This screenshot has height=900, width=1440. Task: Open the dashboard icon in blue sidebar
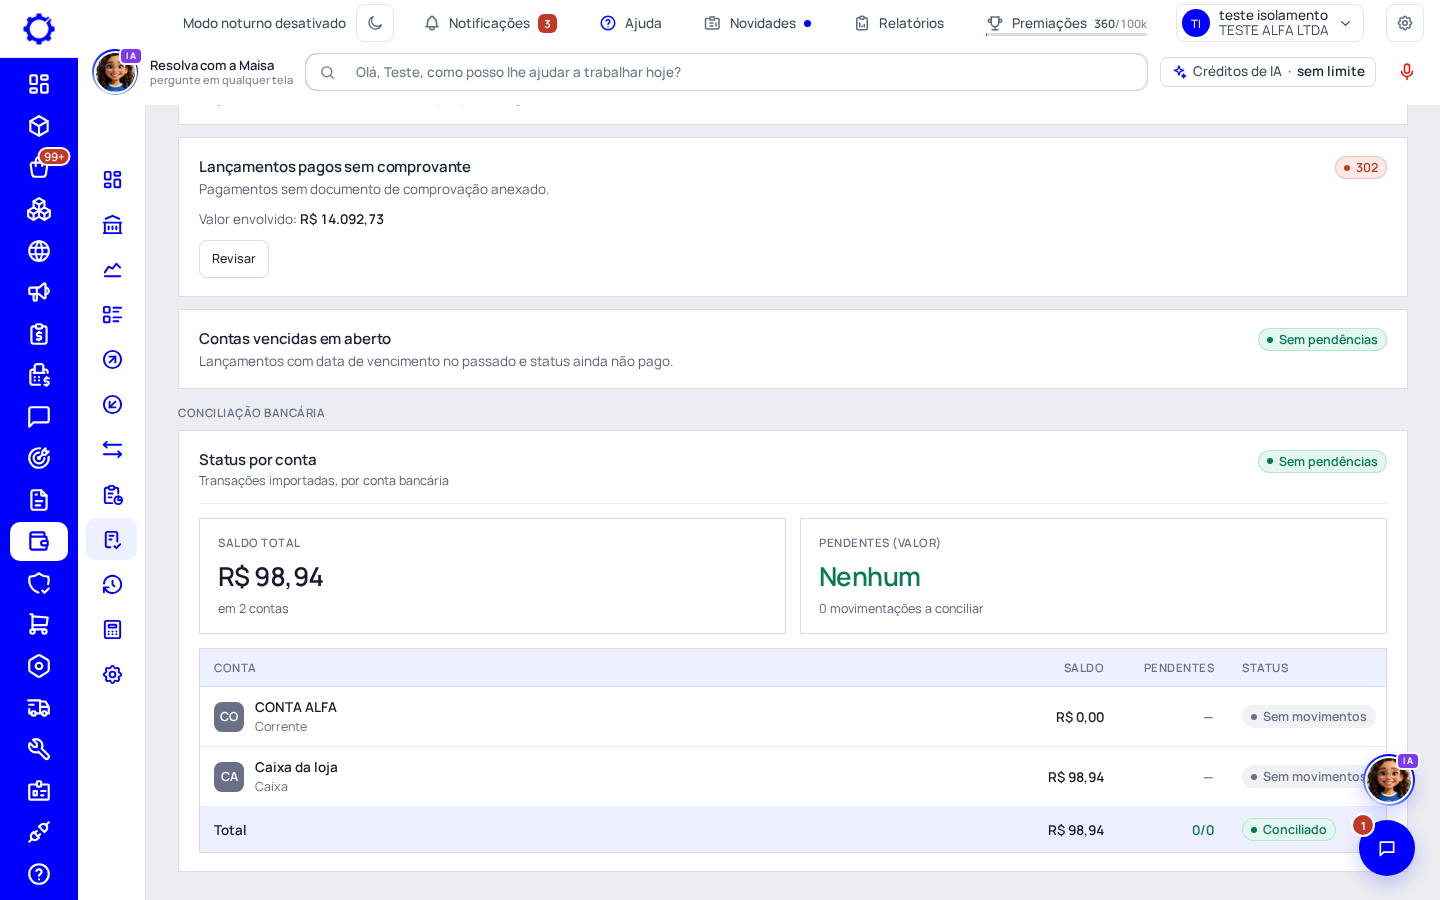pos(39,84)
